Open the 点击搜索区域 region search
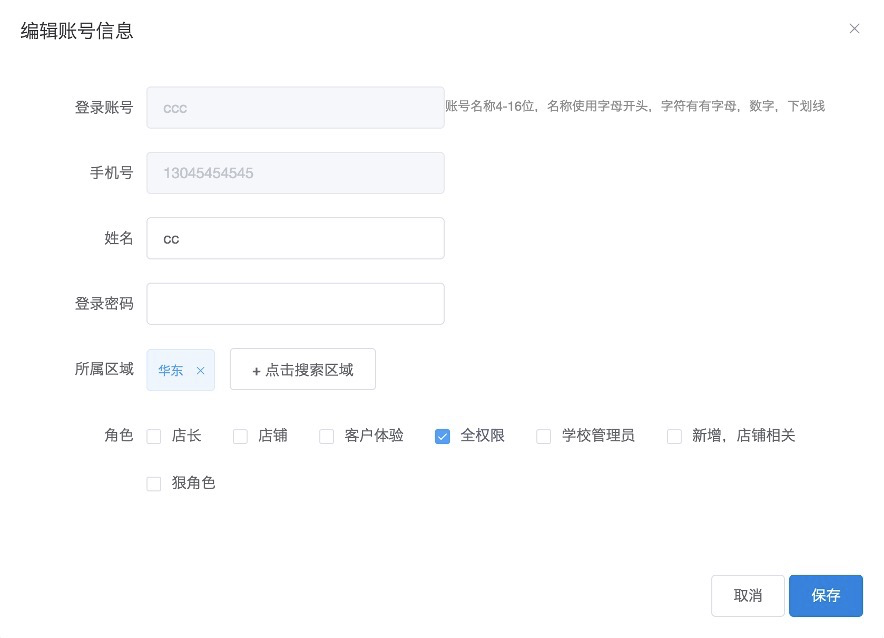This screenshot has height=638, width=884. click(x=303, y=369)
